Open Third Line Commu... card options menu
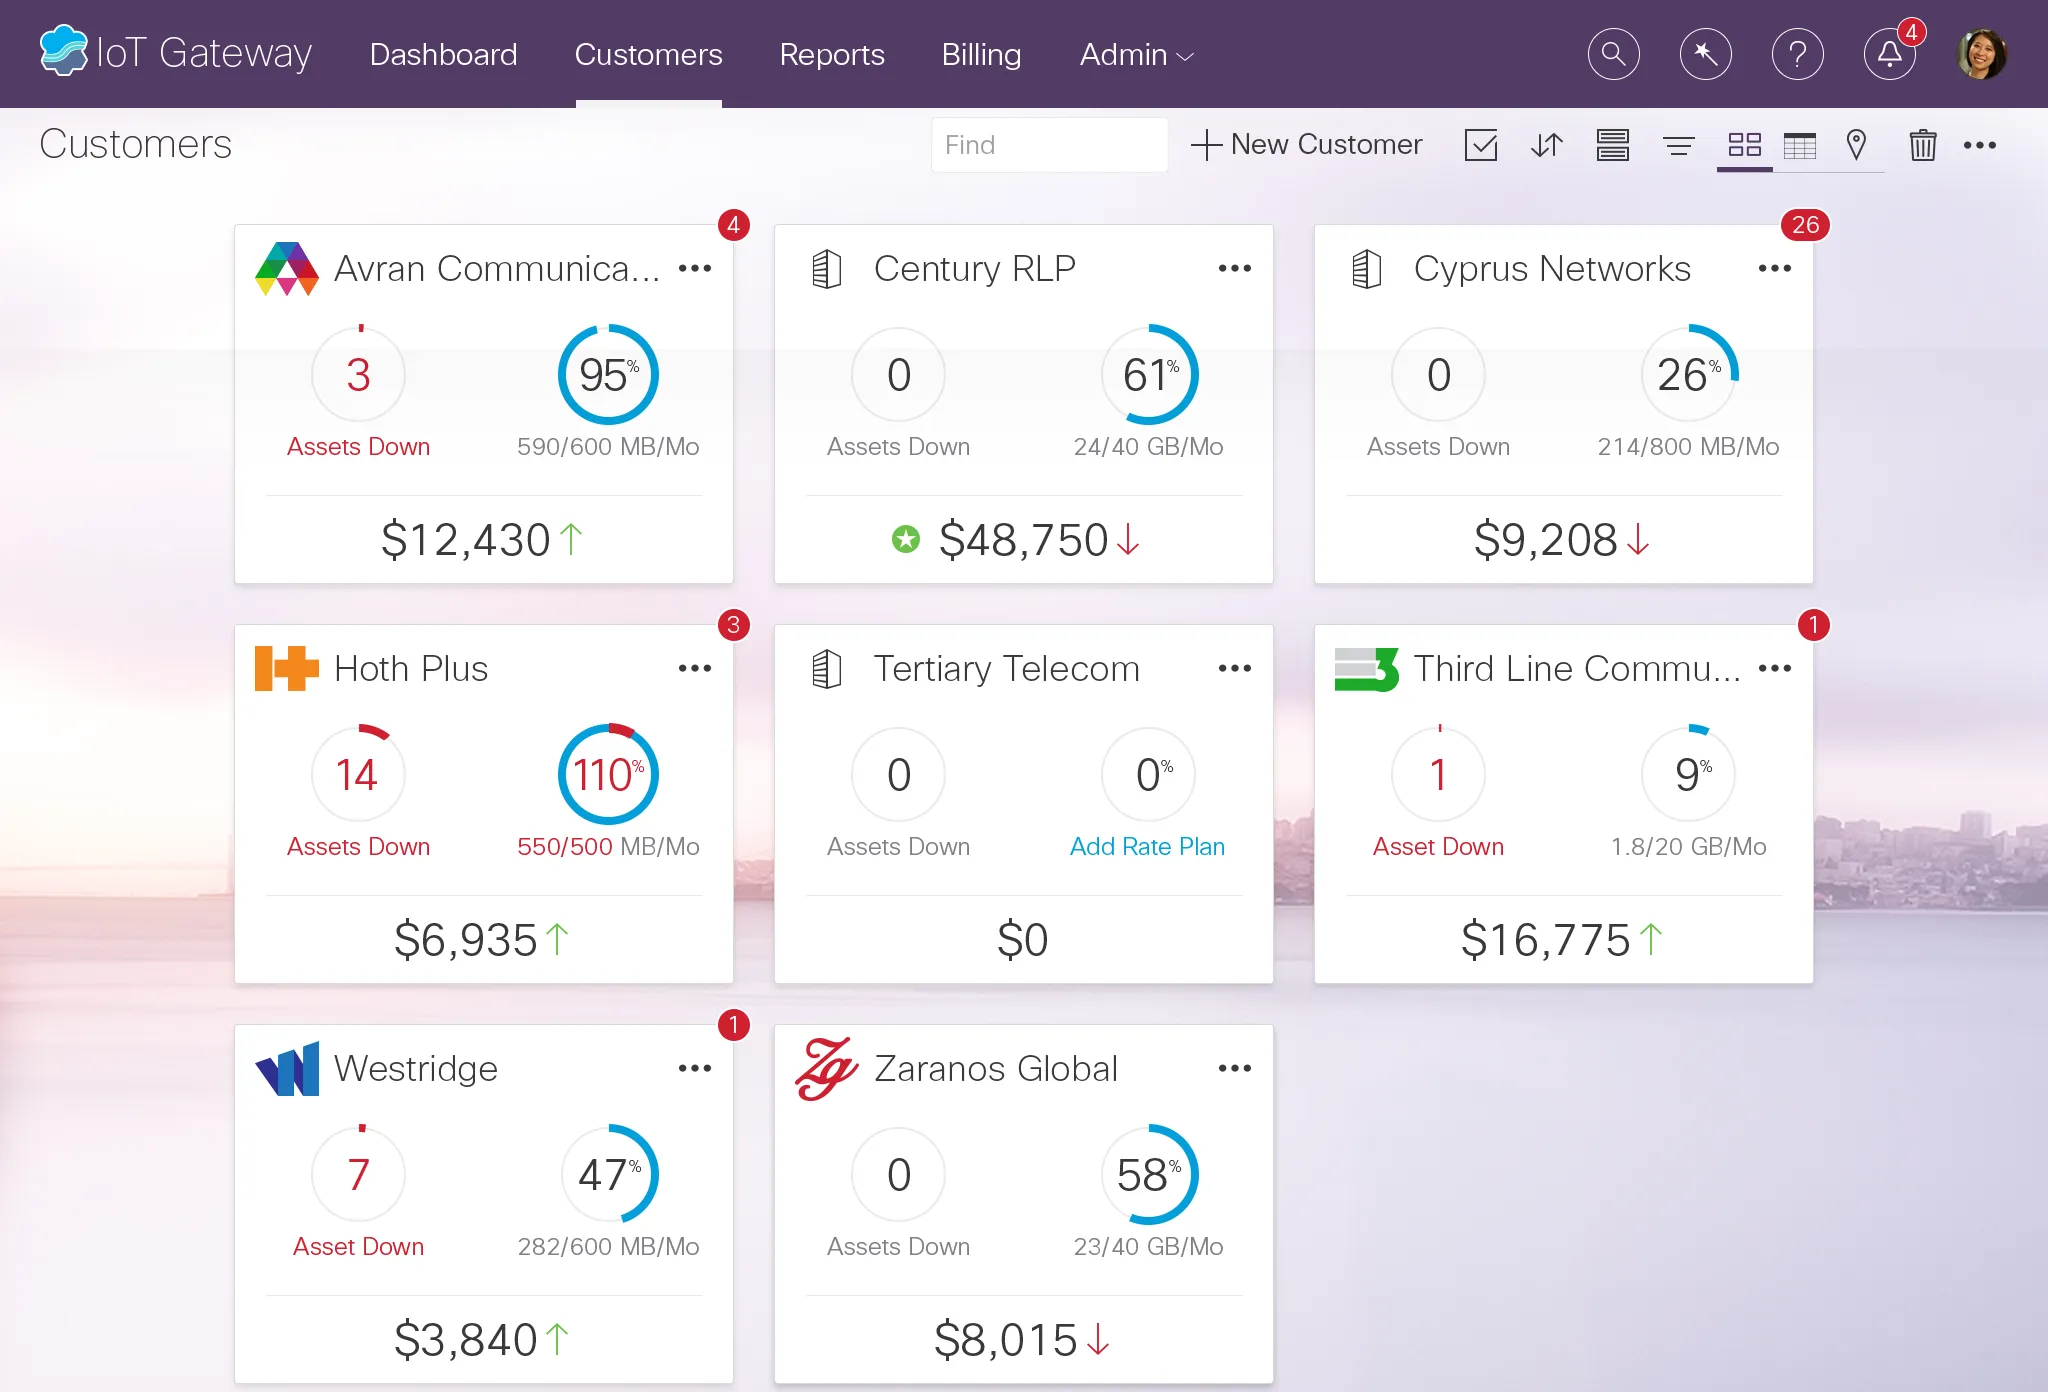 point(1775,668)
